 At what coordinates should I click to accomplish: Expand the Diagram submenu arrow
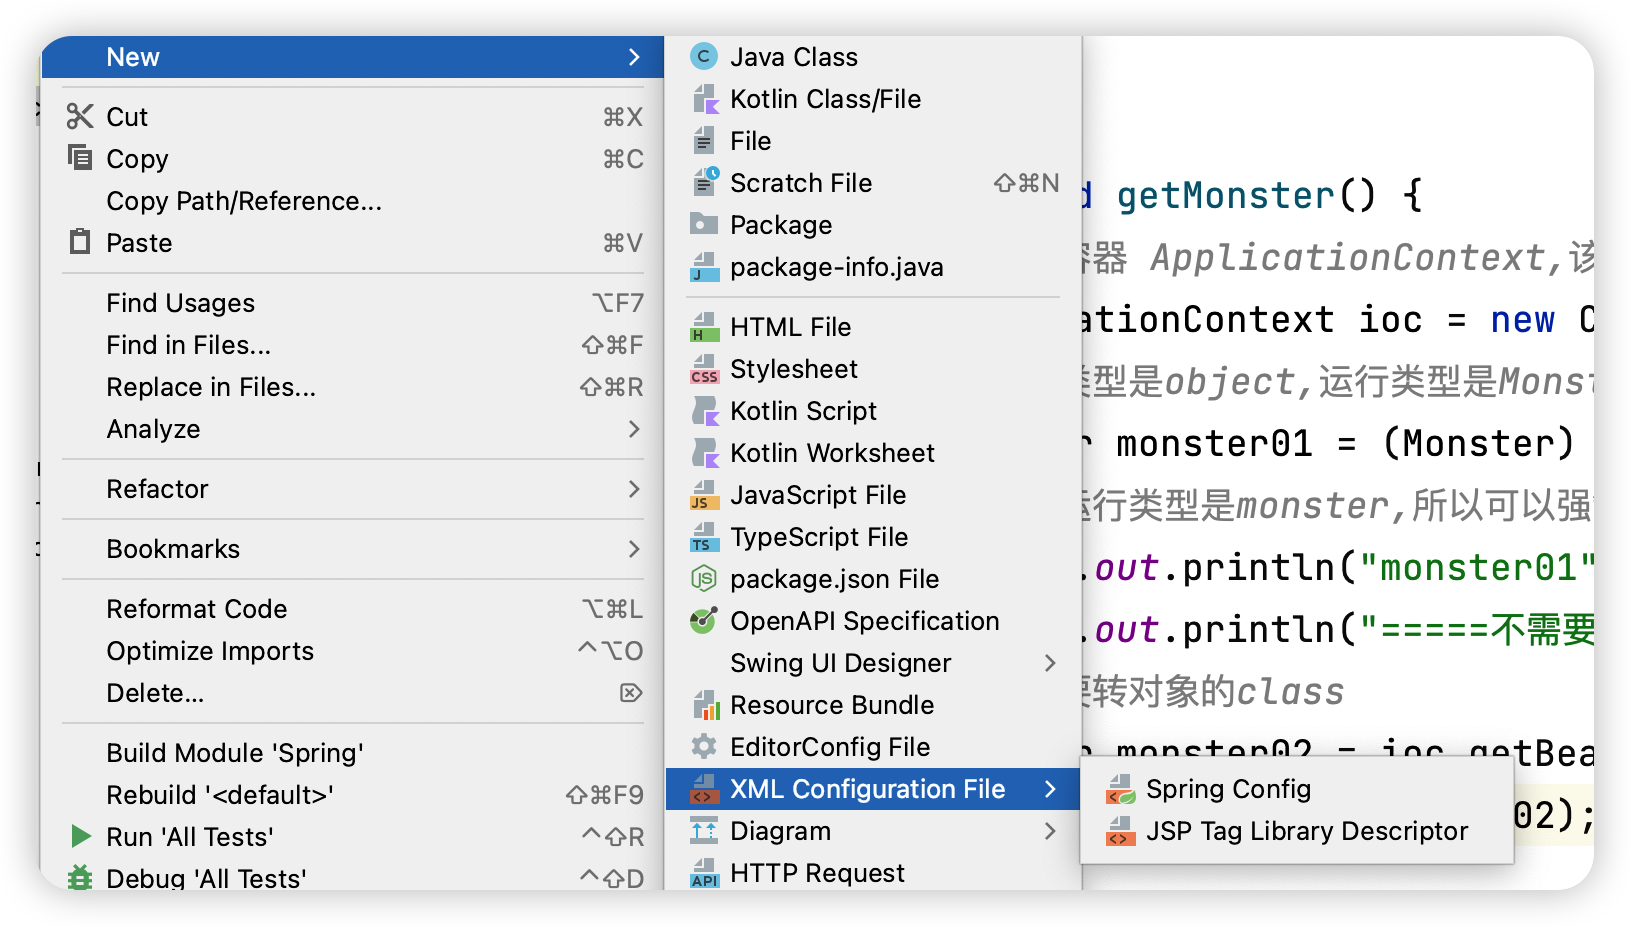[1050, 831]
